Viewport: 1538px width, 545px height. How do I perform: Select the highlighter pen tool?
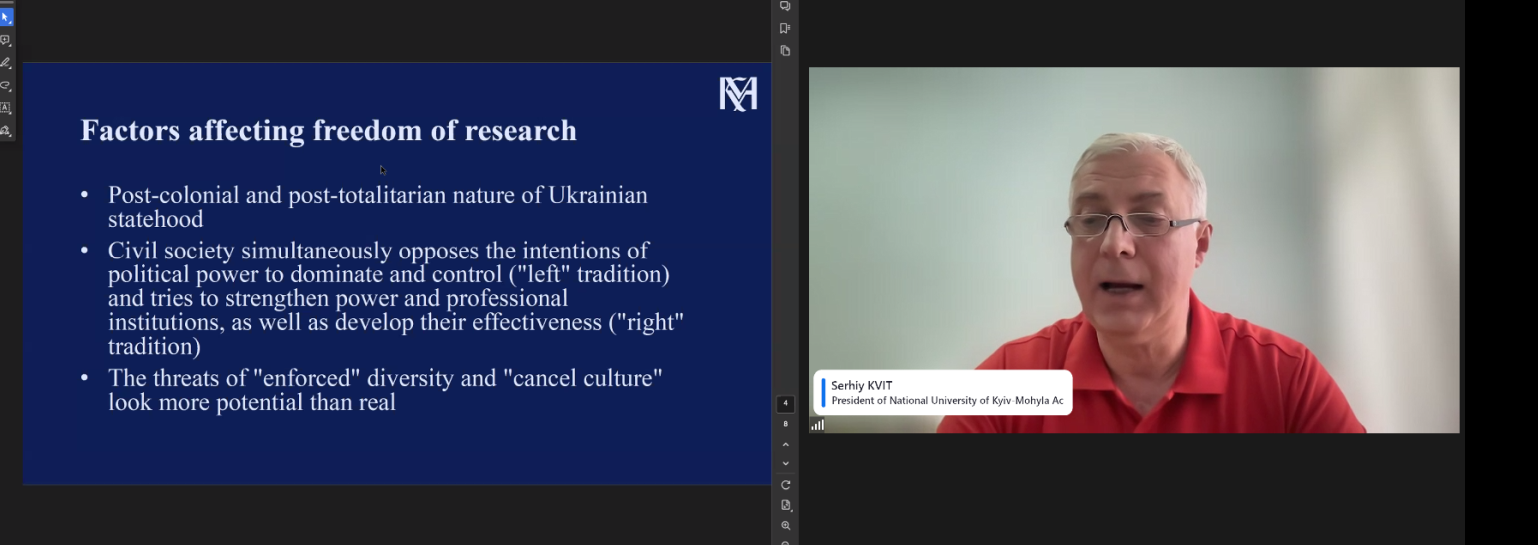[5, 63]
